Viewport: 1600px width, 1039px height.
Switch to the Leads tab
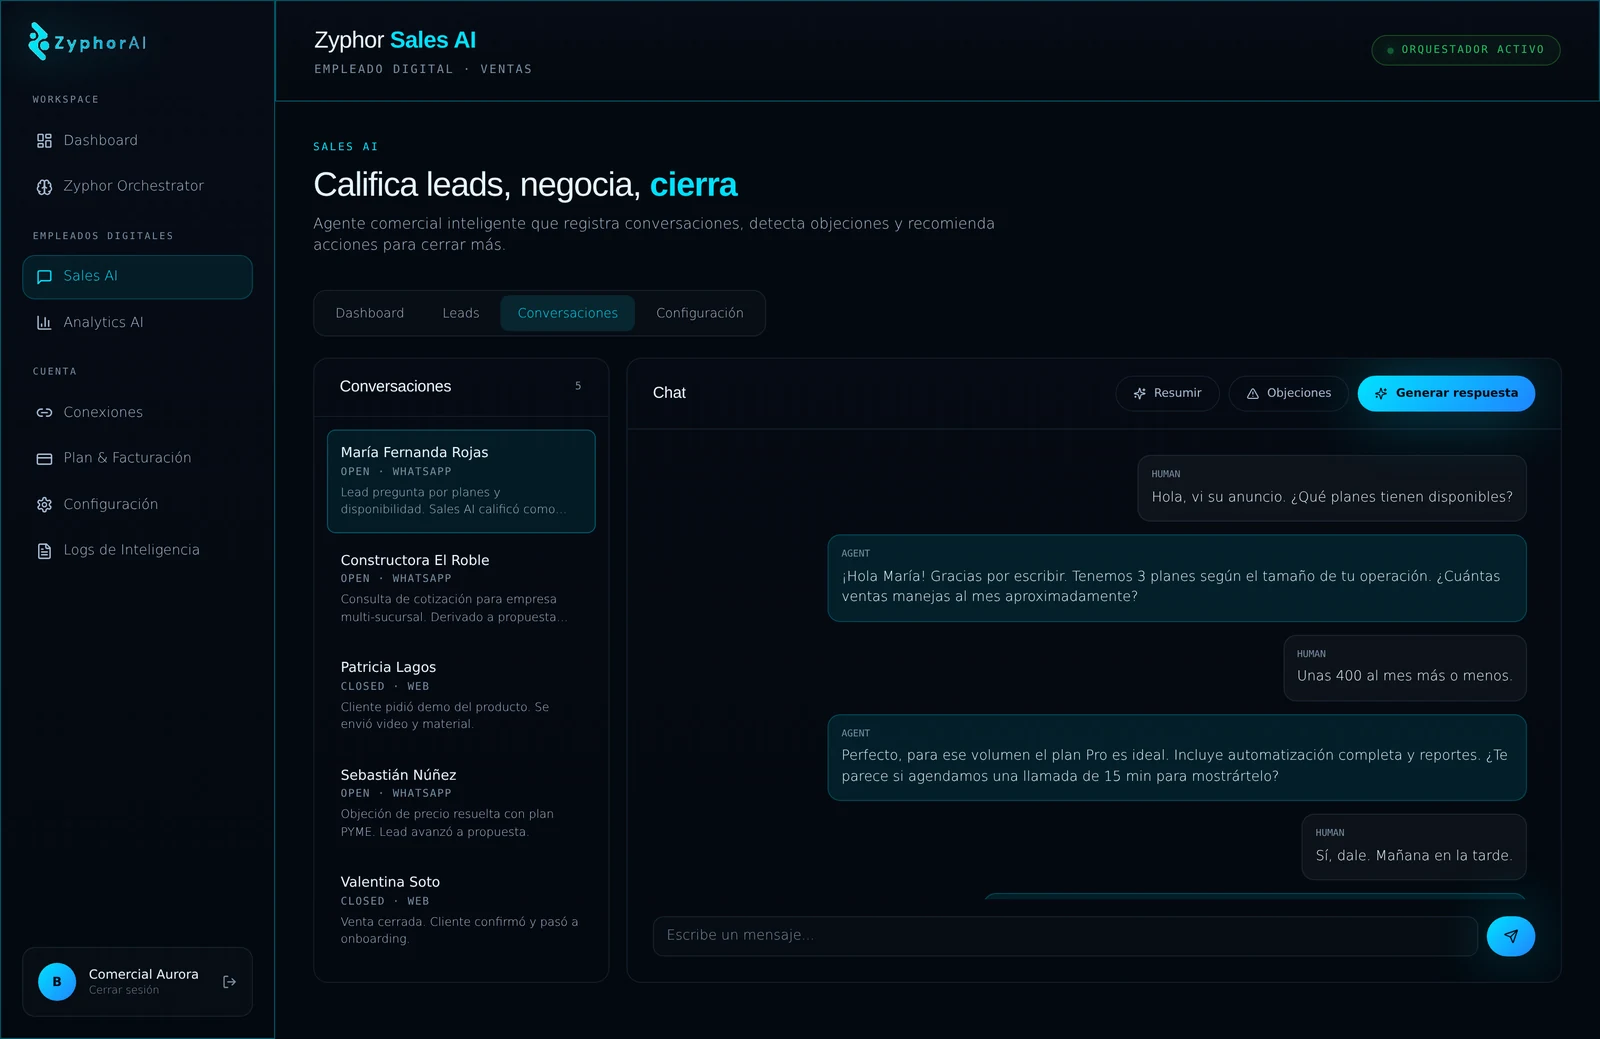coord(461,313)
